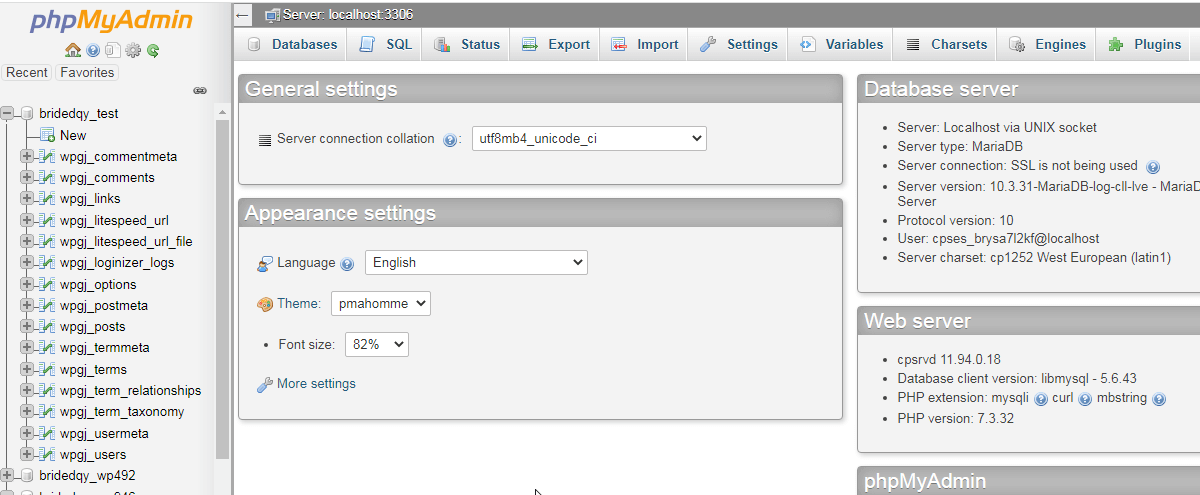Expand the wpgj_loginizer_logs table node
1200x495 pixels.
tap(27, 263)
